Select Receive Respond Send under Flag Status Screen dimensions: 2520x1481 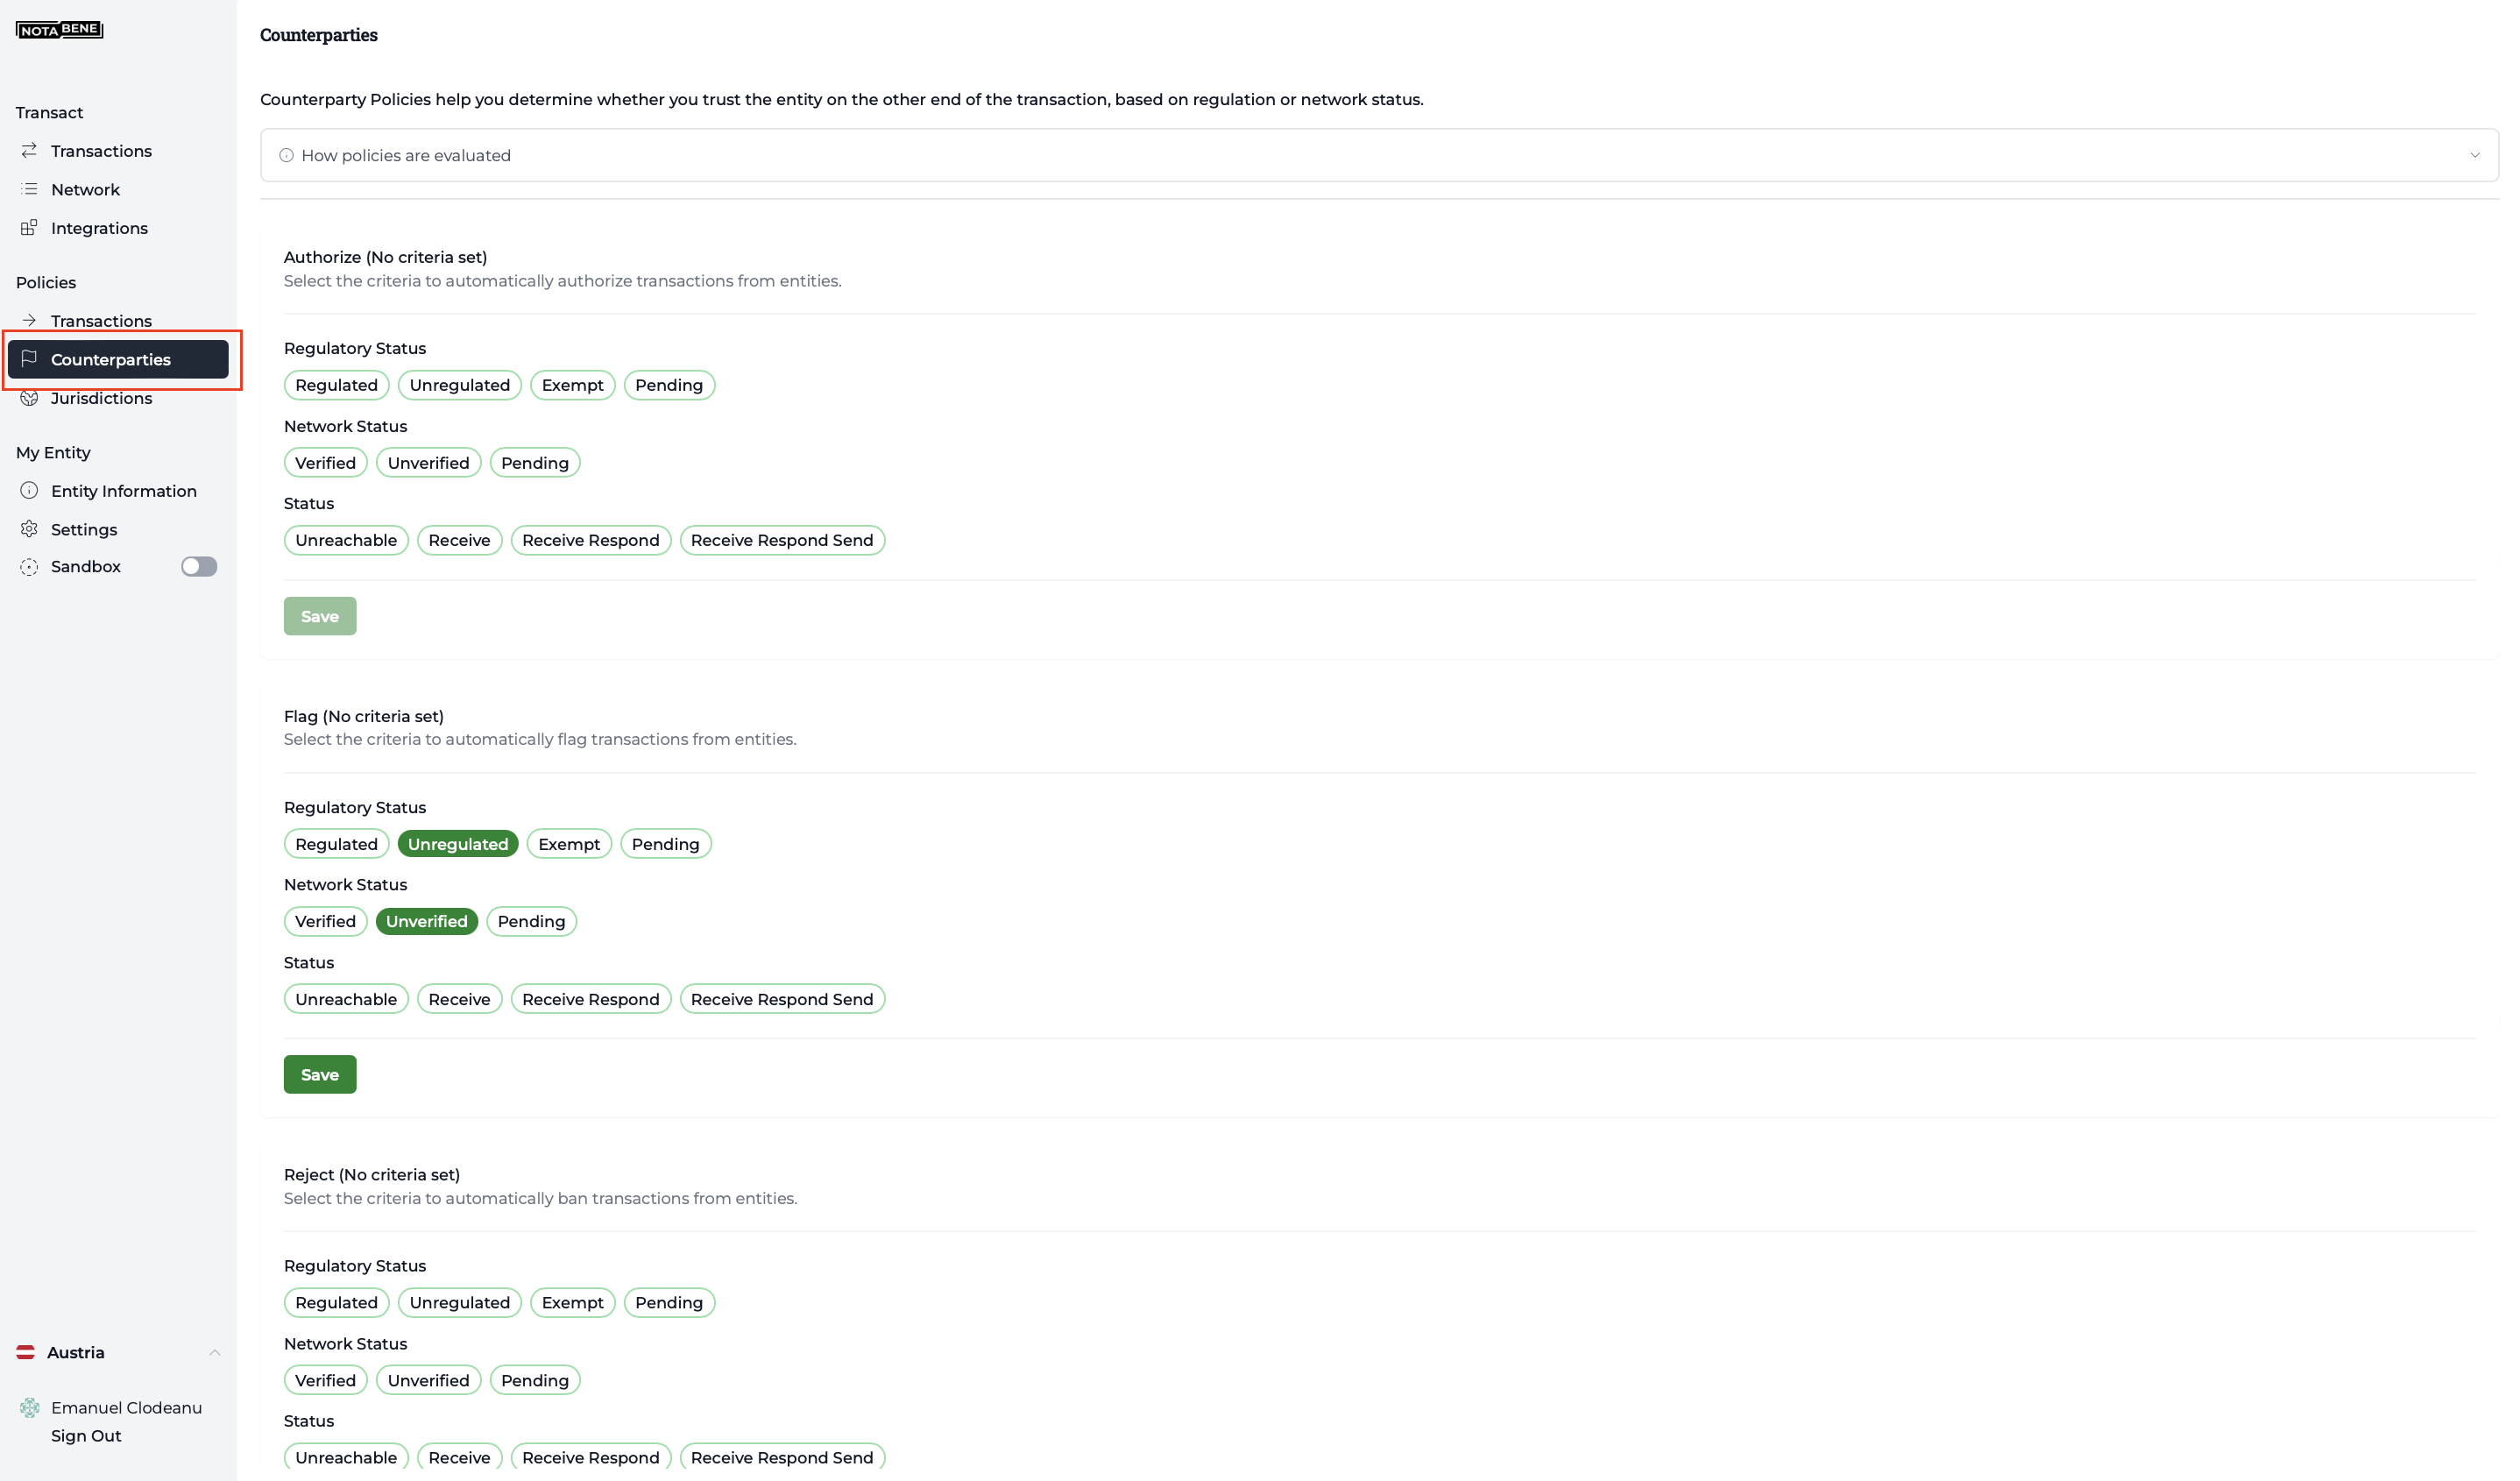782,999
